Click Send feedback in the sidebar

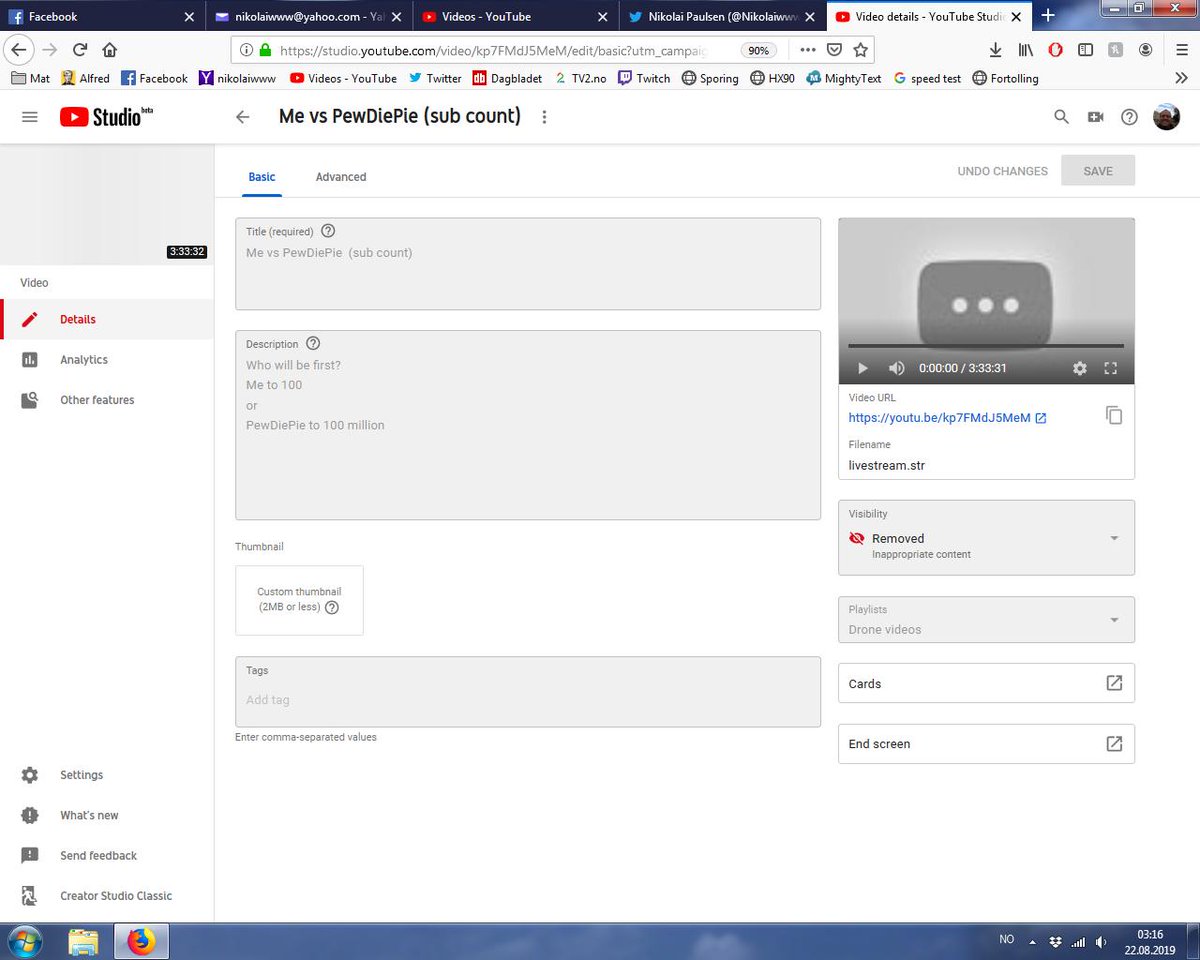(x=107, y=855)
